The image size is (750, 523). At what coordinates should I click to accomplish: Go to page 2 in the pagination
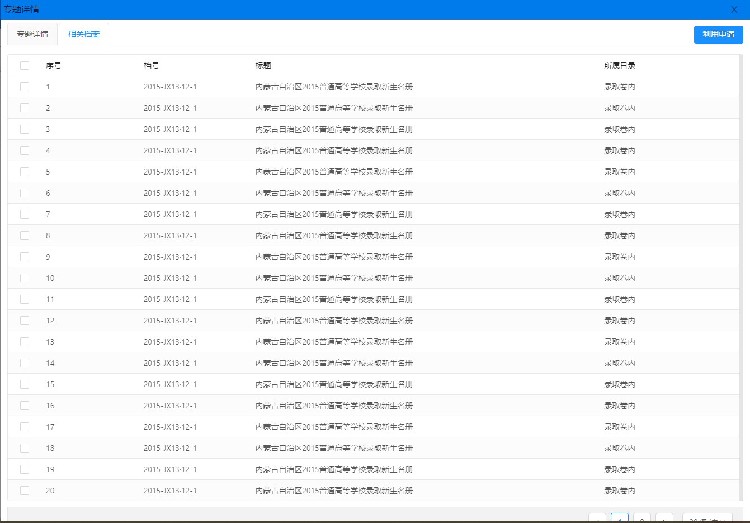coord(642,518)
